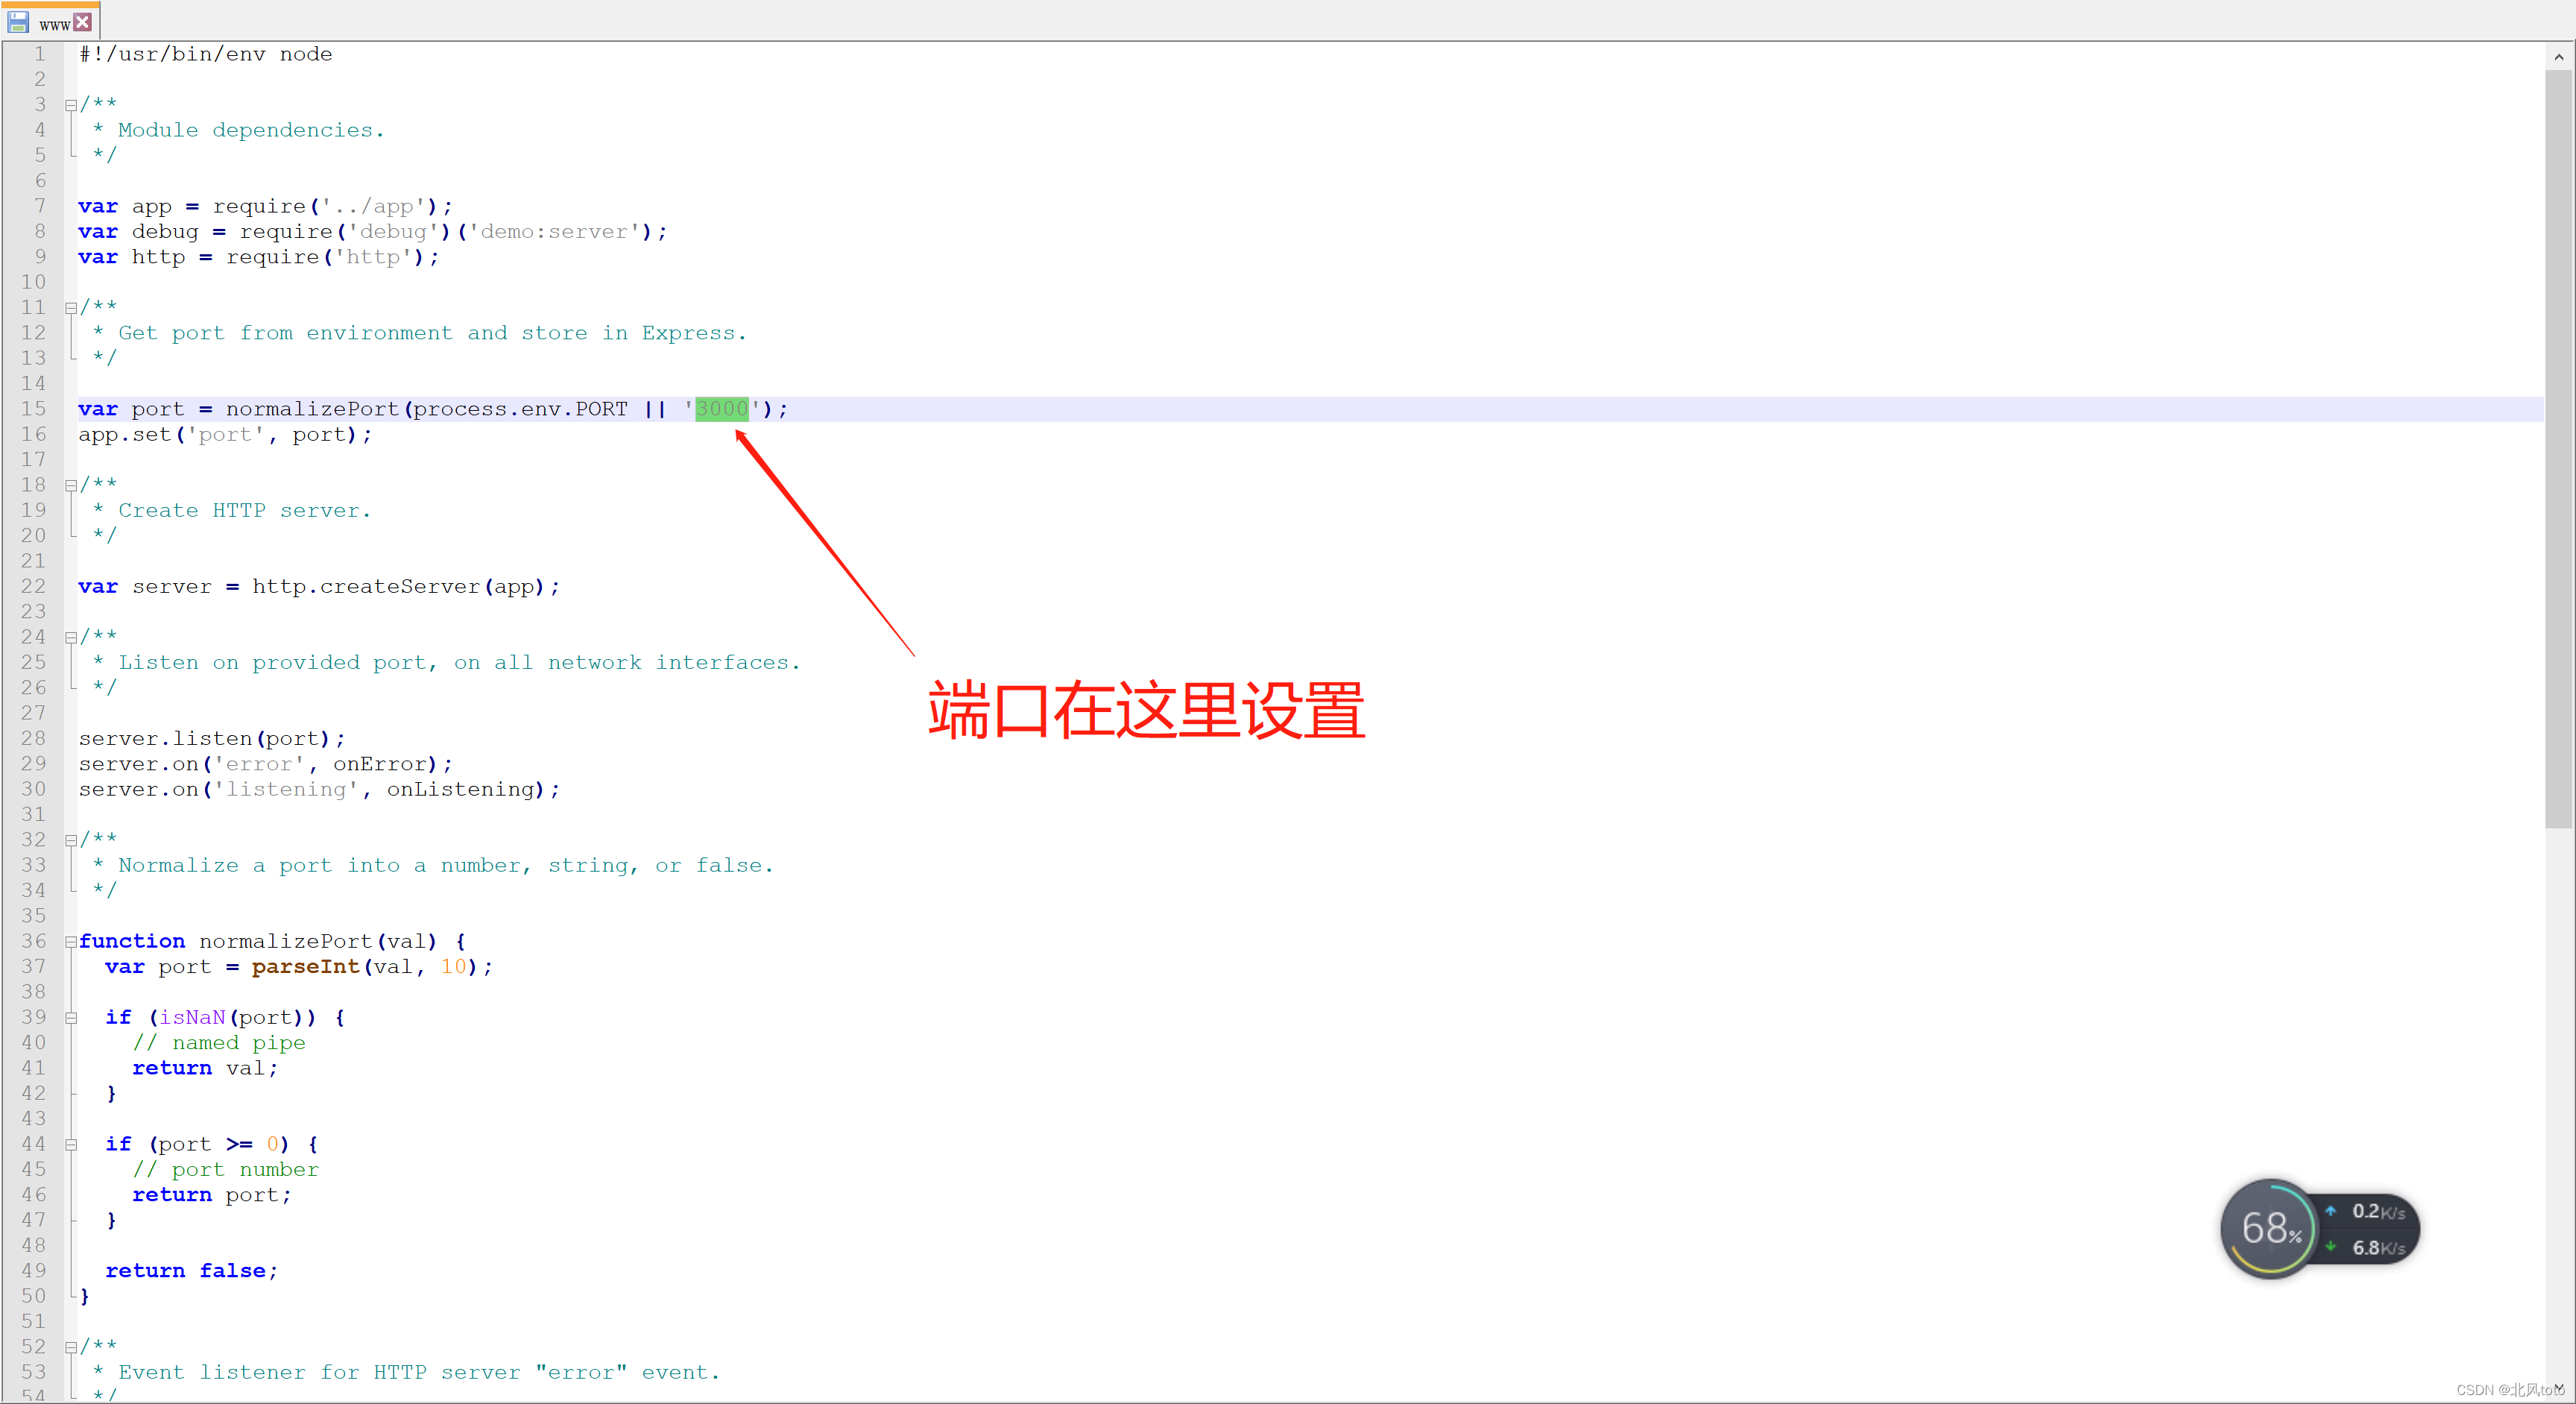Click line number 1 in margin
2576x1404 pixels.
(x=39, y=54)
